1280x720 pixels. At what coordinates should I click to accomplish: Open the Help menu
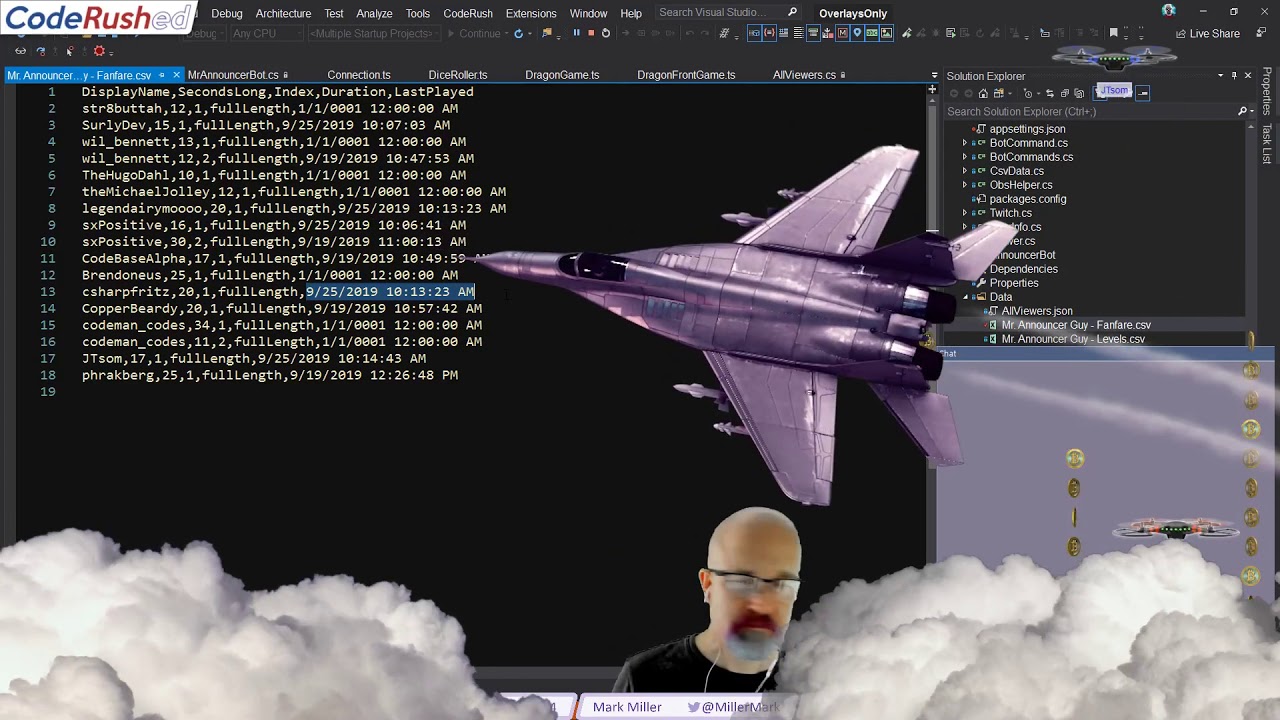pos(631,13)
